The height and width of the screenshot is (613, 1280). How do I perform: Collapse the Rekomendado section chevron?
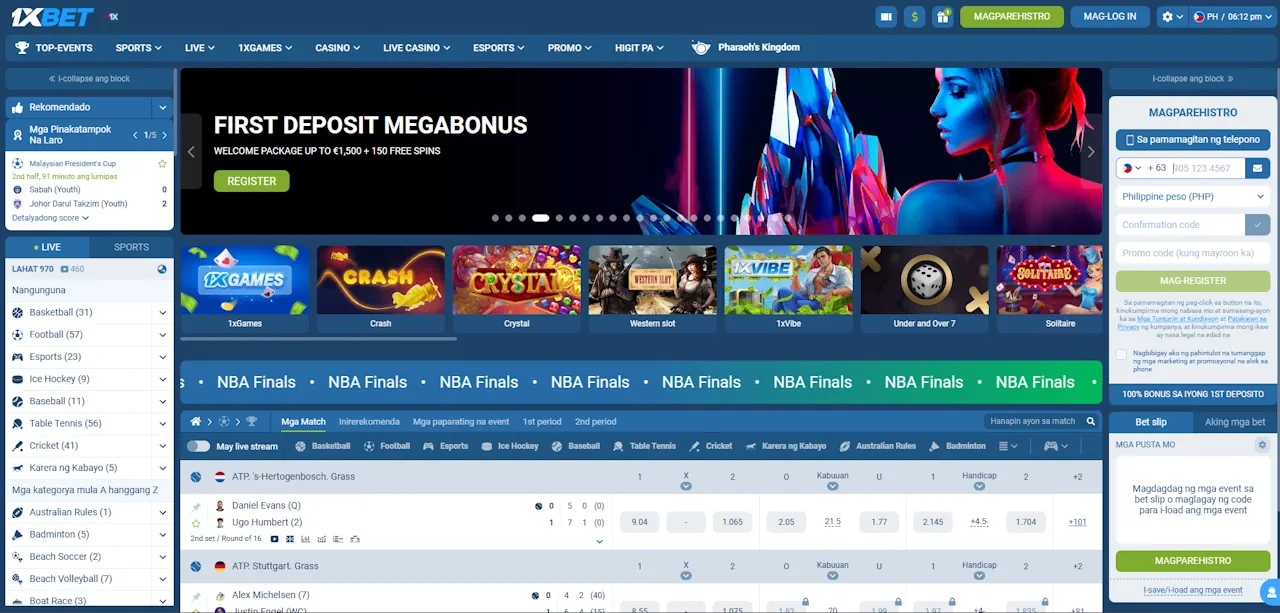(162, 107)
